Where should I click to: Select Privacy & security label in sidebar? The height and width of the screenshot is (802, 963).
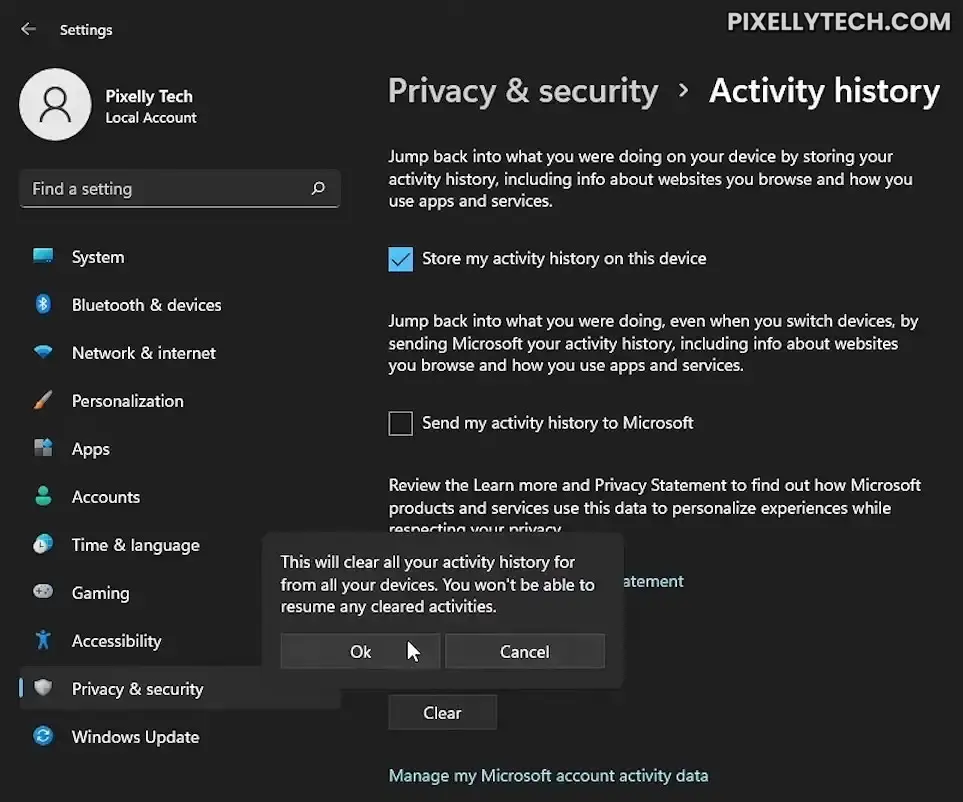coord(138,689)
